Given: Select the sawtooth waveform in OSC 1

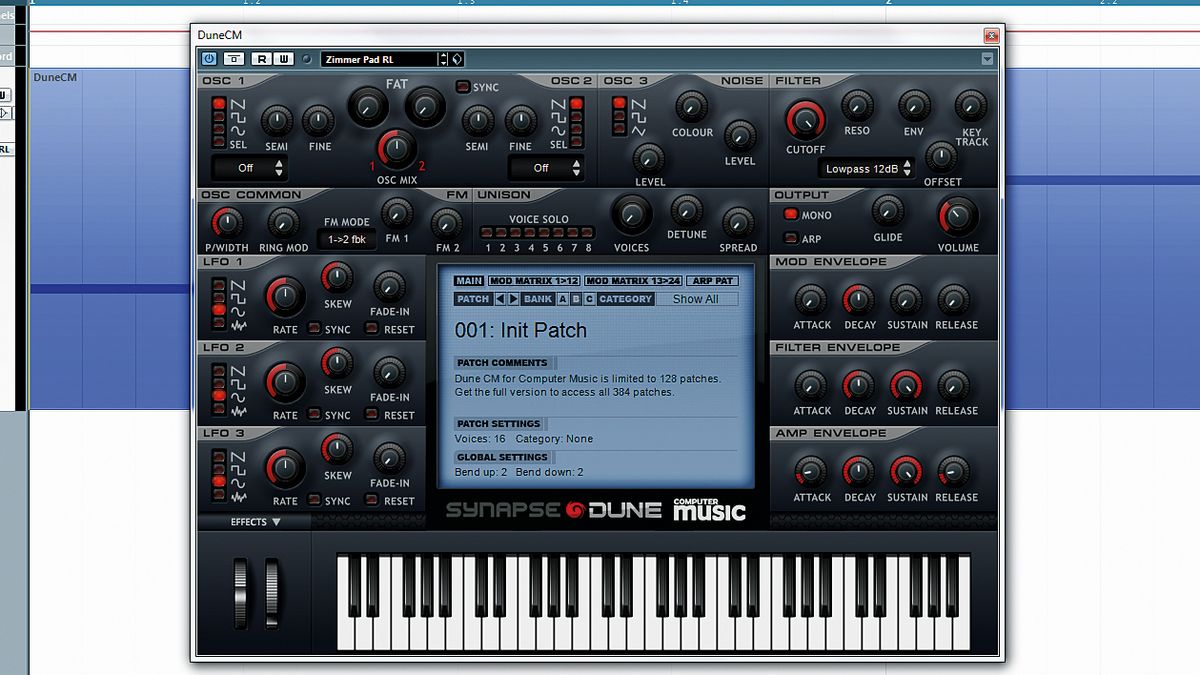Looking at the screenshot, I should [217, 103].
